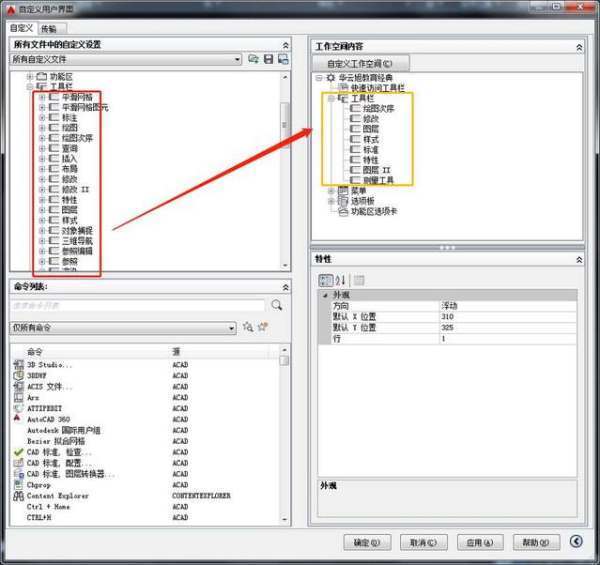The width and height of the screenshot is (600, 565).
Task: Click the magnifier search icon in 命令列表
Action: click(x=277, y=305)
